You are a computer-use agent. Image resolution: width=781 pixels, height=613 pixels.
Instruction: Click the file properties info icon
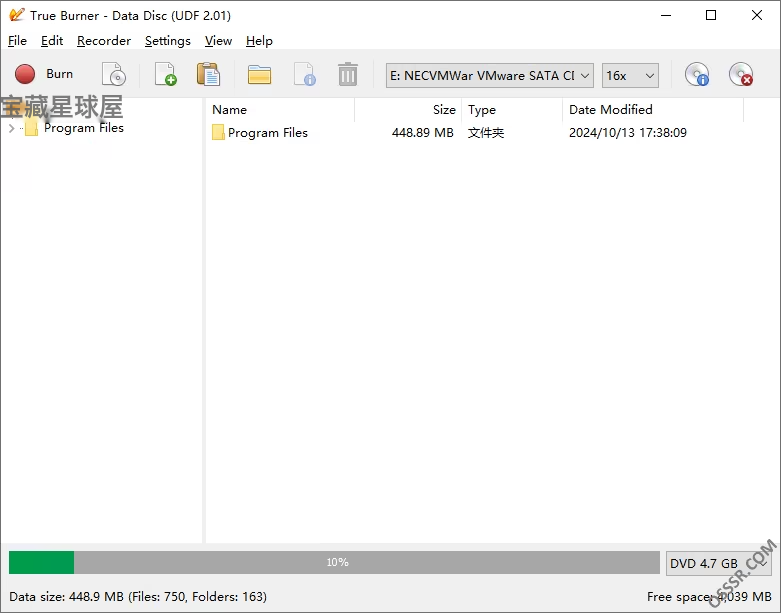[x=304, y=75]
